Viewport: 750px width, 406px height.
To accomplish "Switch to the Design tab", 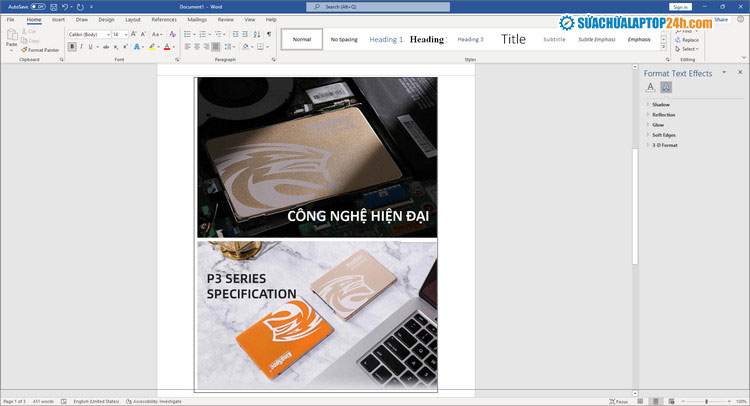I will tap(106, 20).
